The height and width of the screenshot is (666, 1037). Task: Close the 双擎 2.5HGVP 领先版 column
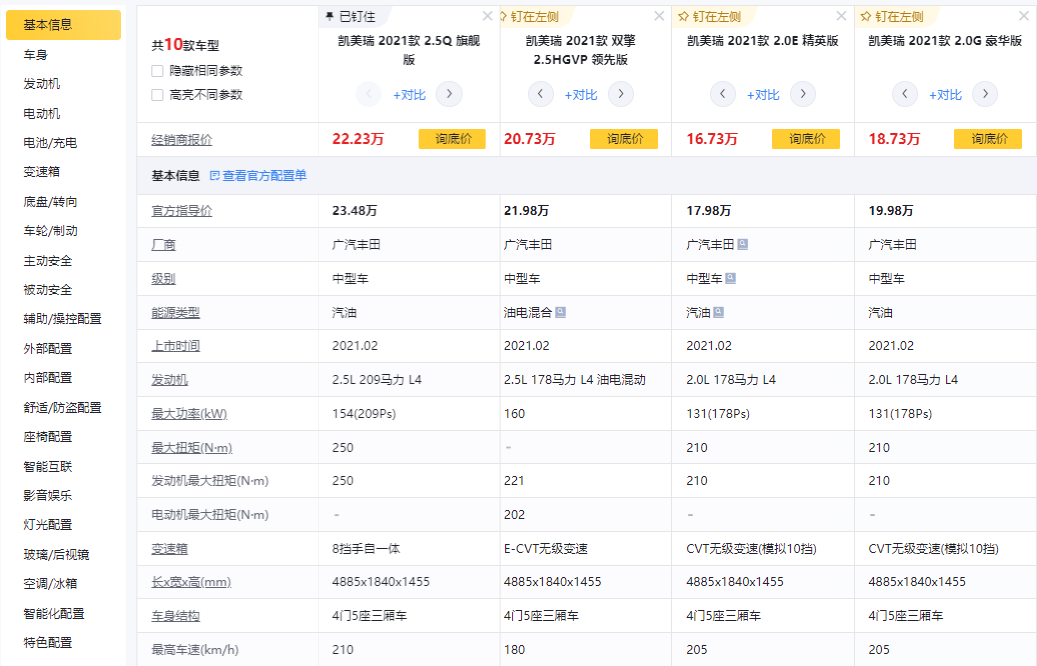pyautogui.click(x=659, y=16)
